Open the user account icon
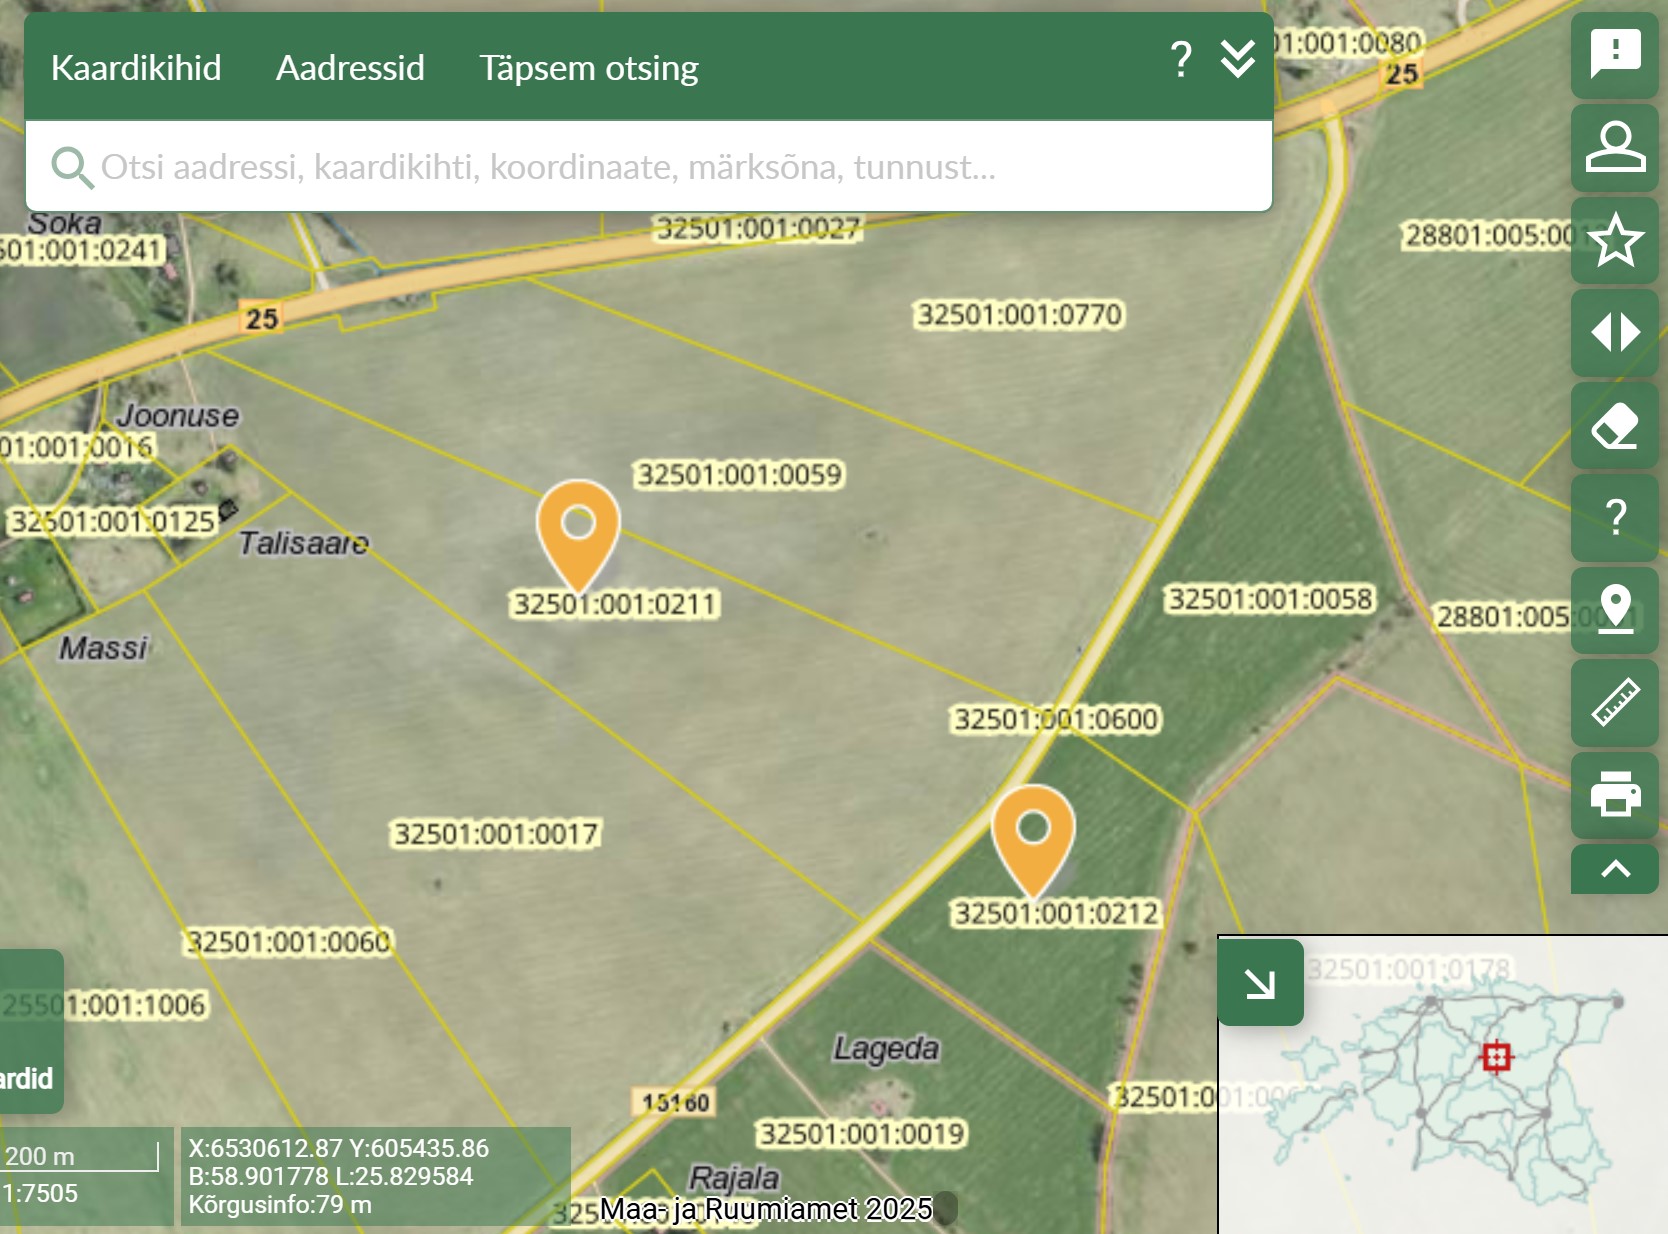The image size is (1668, 1234). coord(1614,147)
